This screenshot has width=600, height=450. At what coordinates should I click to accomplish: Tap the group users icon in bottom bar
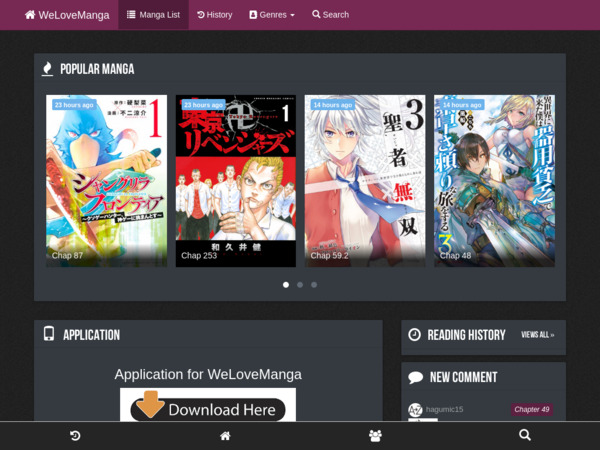(375, 435)
